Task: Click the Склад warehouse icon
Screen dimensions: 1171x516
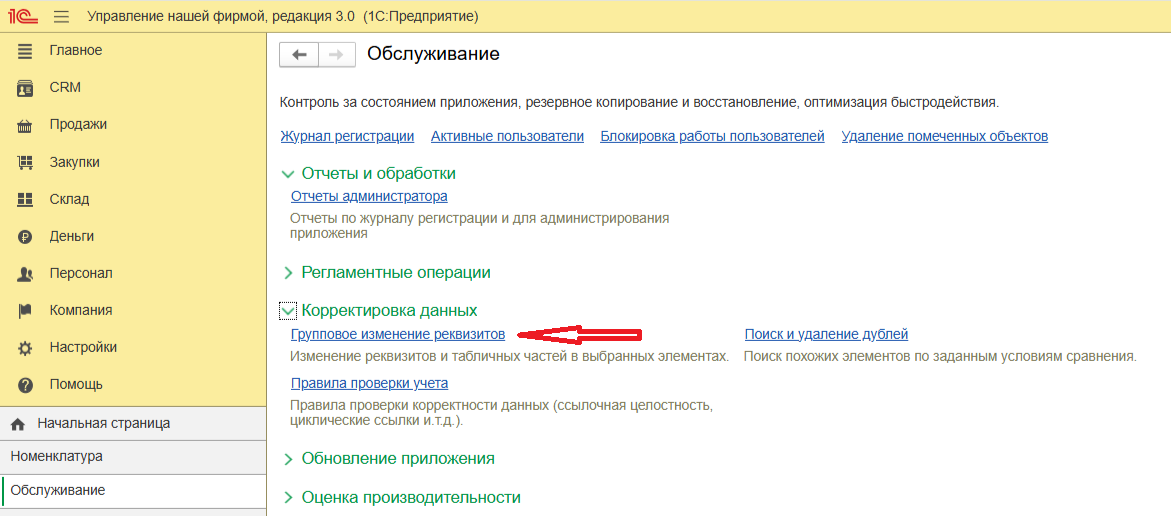Action: coord(26,199)
